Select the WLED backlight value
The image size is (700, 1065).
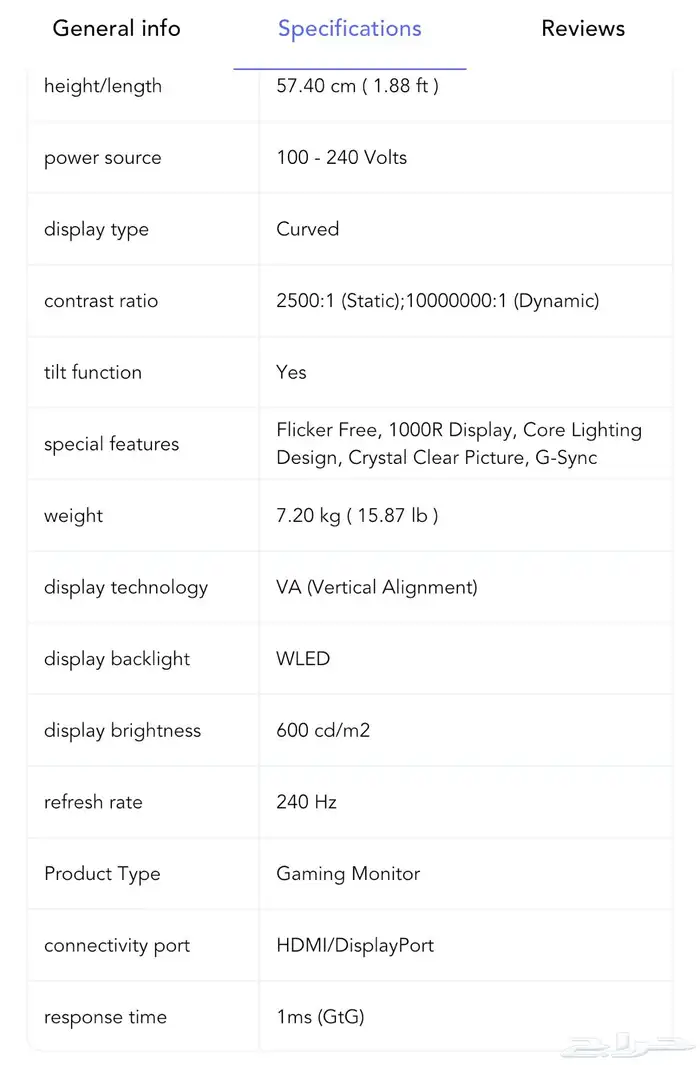(x=302, y=659)
